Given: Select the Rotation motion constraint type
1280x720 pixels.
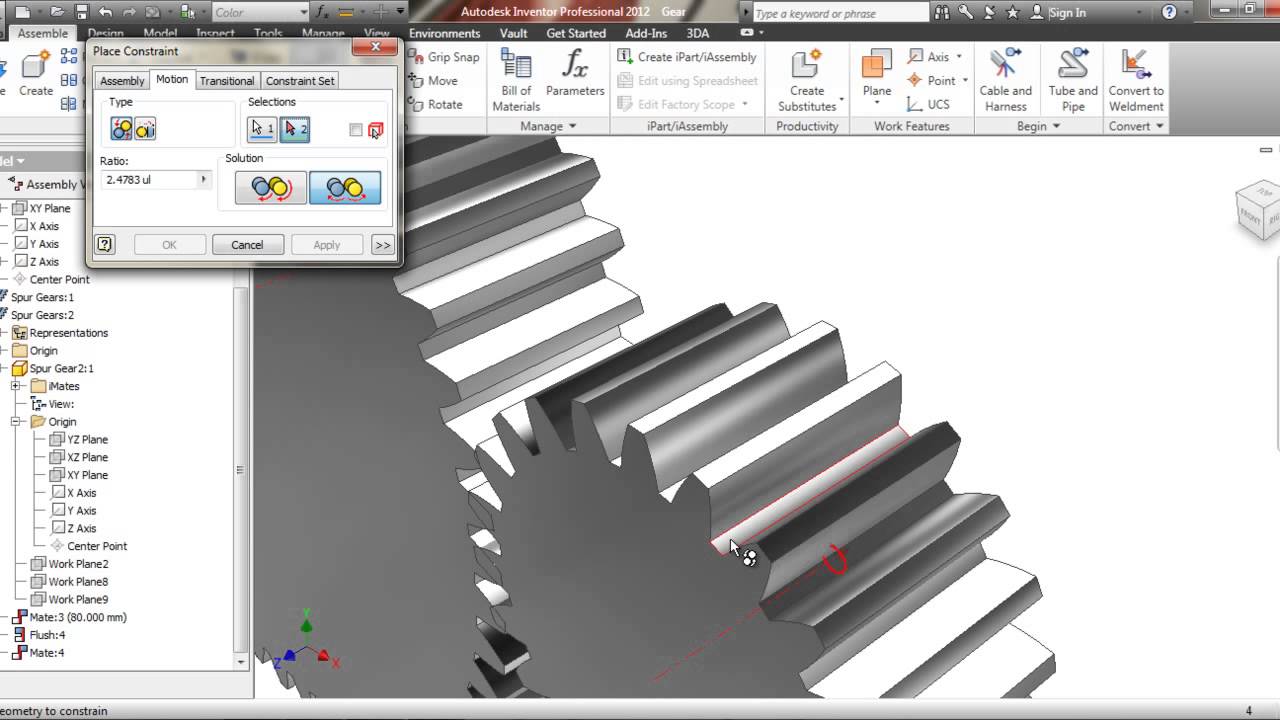Looking at the screenshot, I should 122,129.
